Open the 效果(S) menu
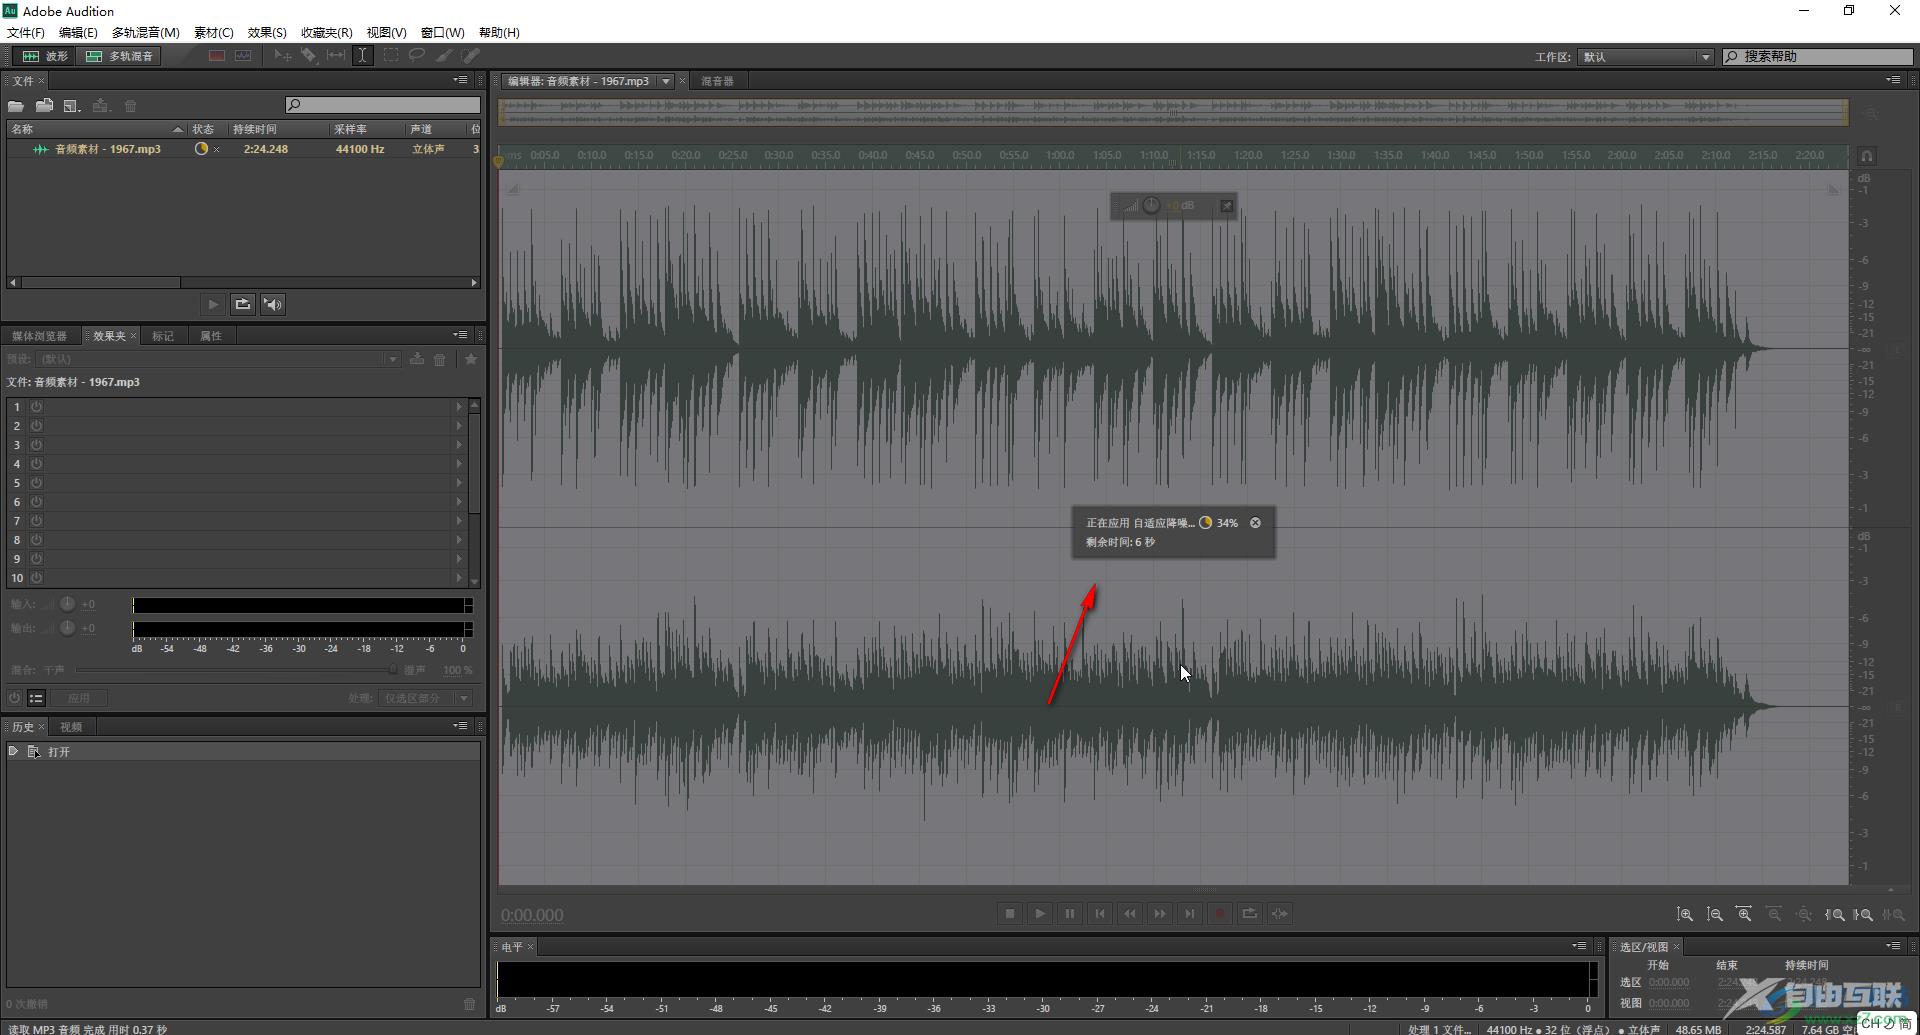 tap(267, 32)
